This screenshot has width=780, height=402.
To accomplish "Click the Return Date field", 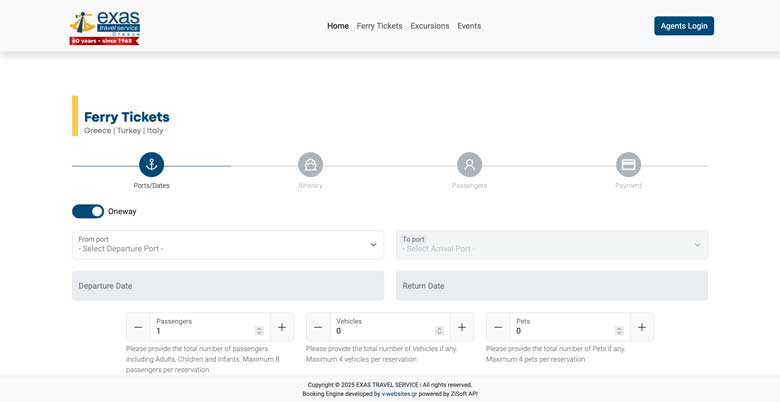I will (552, 286).
